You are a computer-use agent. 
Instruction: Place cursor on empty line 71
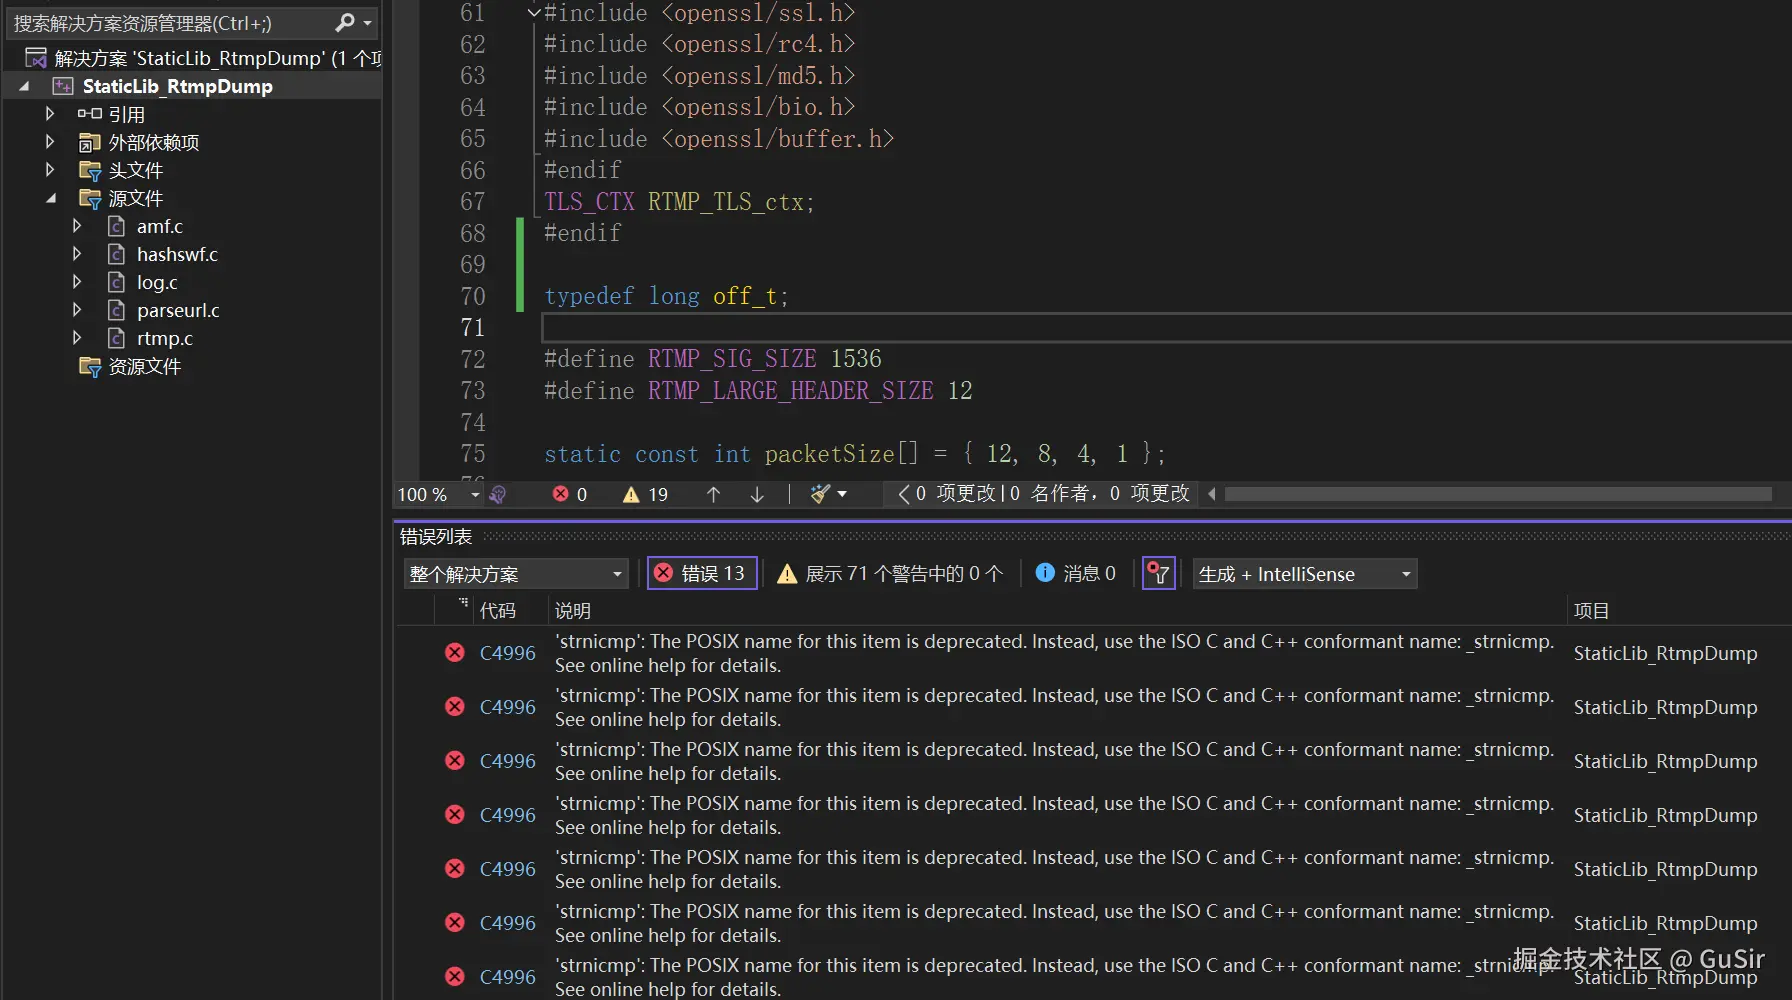(1166, 328)
